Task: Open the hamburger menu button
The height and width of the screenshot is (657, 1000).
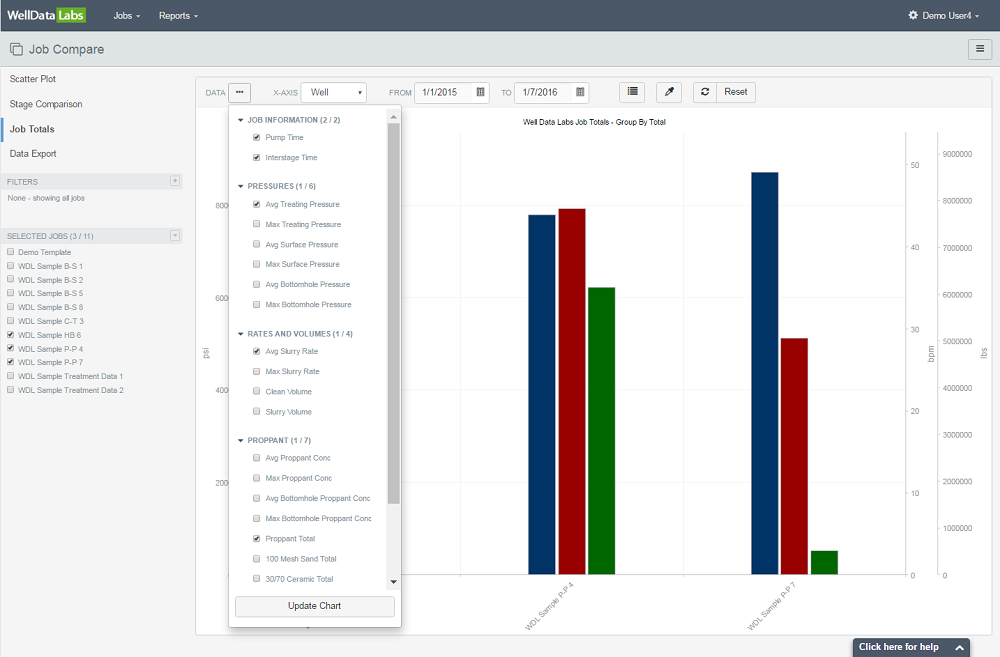Action: point(980,48)
